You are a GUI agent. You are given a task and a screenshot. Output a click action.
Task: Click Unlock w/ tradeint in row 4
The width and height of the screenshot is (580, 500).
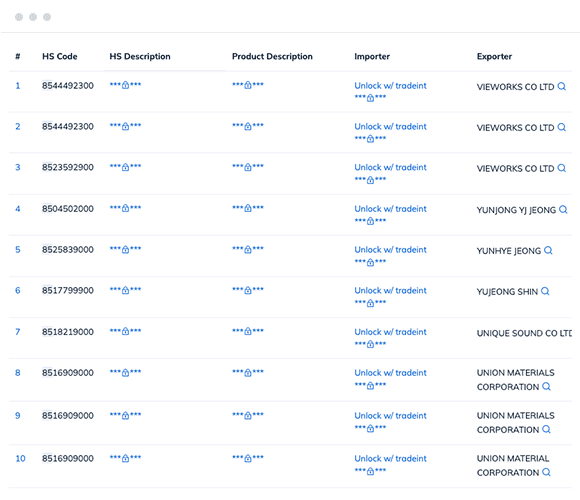tap(390, 209)
